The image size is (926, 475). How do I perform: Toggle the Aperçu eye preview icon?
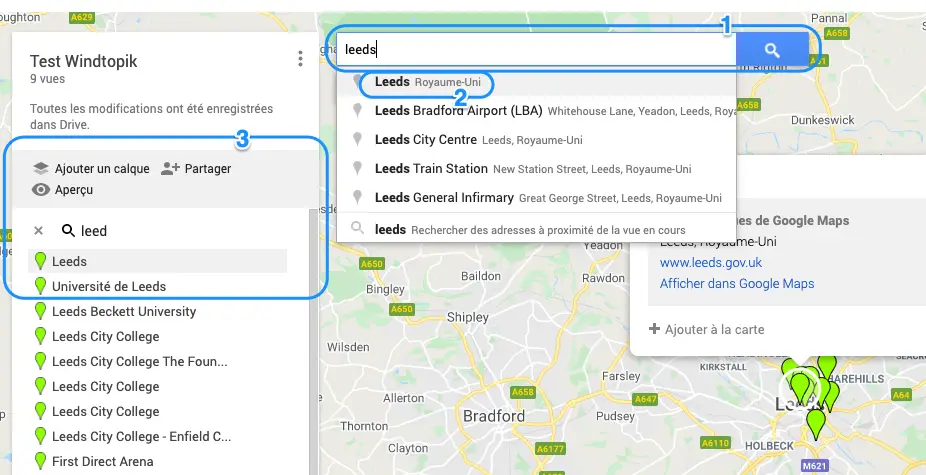click(x=40, y=190)
